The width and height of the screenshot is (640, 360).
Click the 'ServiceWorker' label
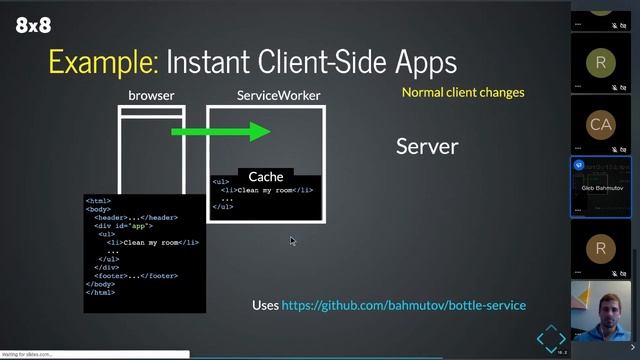click(x=278, y=96)
